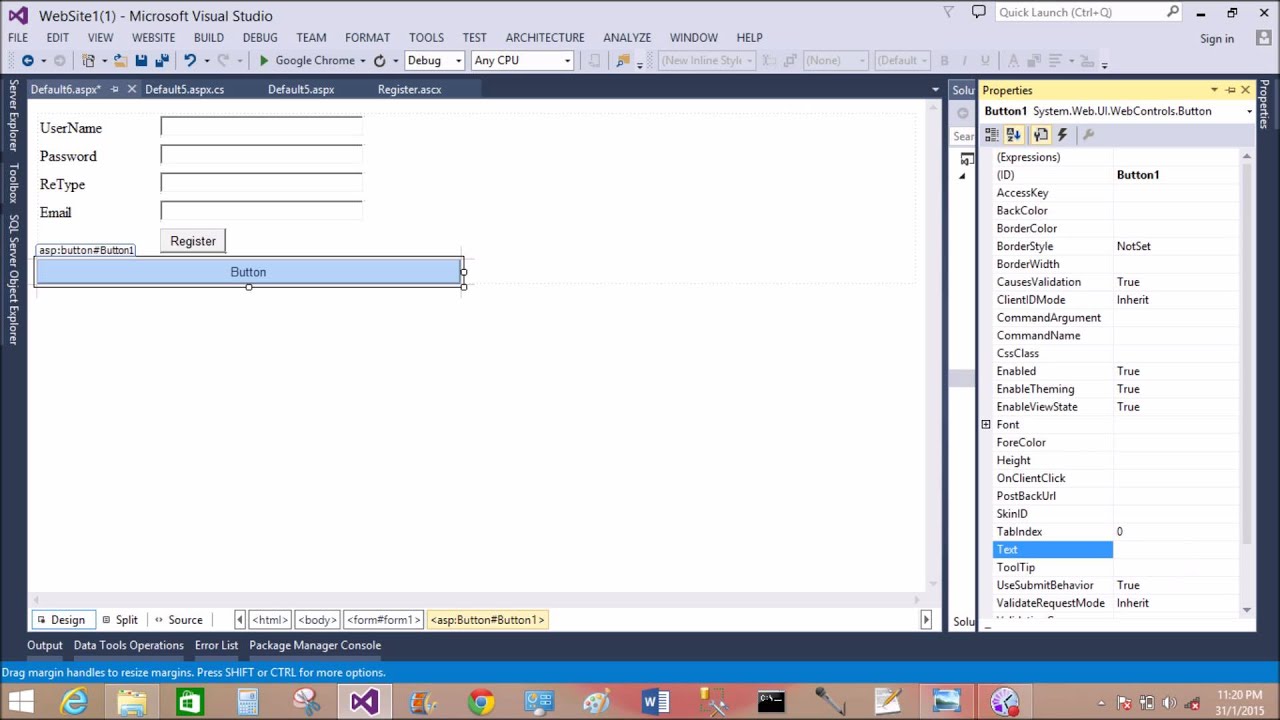Click the <body> breadcrumb tag
Viewport: 1280px width, 720px height.
tap(317, 620)
